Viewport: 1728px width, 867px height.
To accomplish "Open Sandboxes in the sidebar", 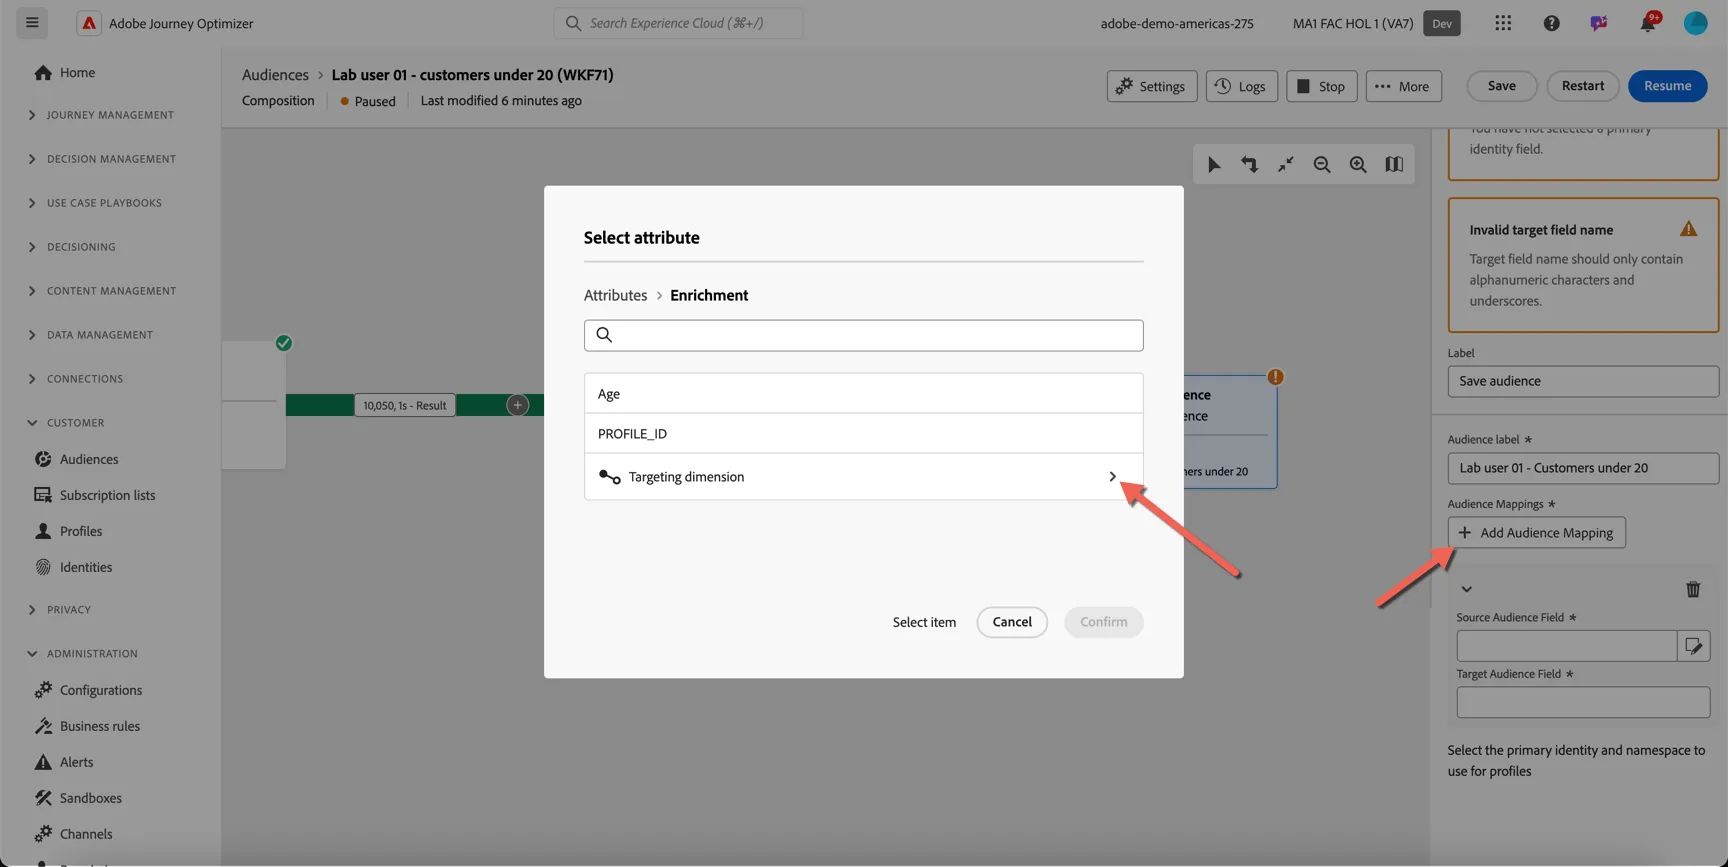I will (x=90, y=798).
